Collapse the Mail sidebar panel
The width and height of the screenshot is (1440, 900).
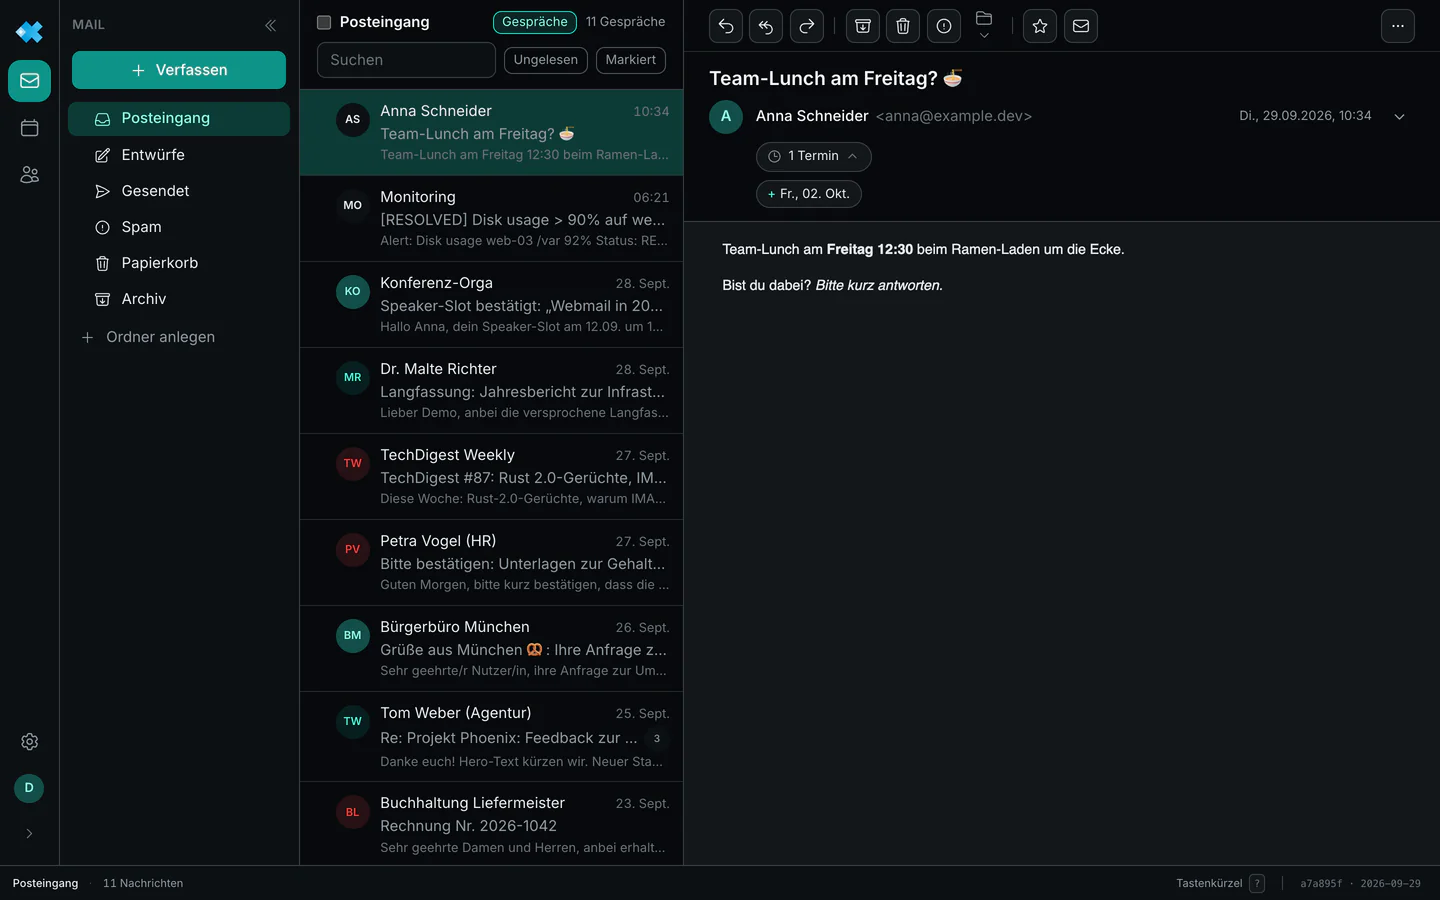point(271,25)
